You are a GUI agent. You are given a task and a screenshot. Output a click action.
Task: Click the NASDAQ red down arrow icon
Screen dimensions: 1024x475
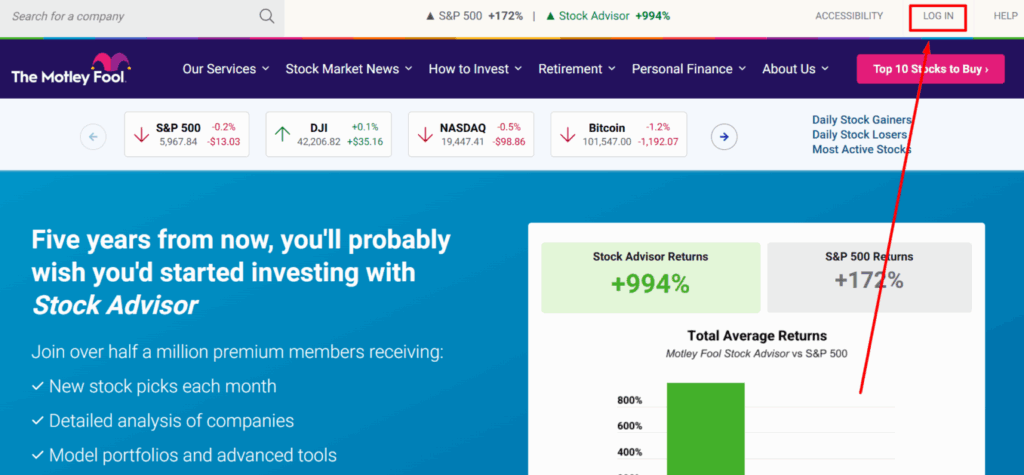(x=425, y=134)
